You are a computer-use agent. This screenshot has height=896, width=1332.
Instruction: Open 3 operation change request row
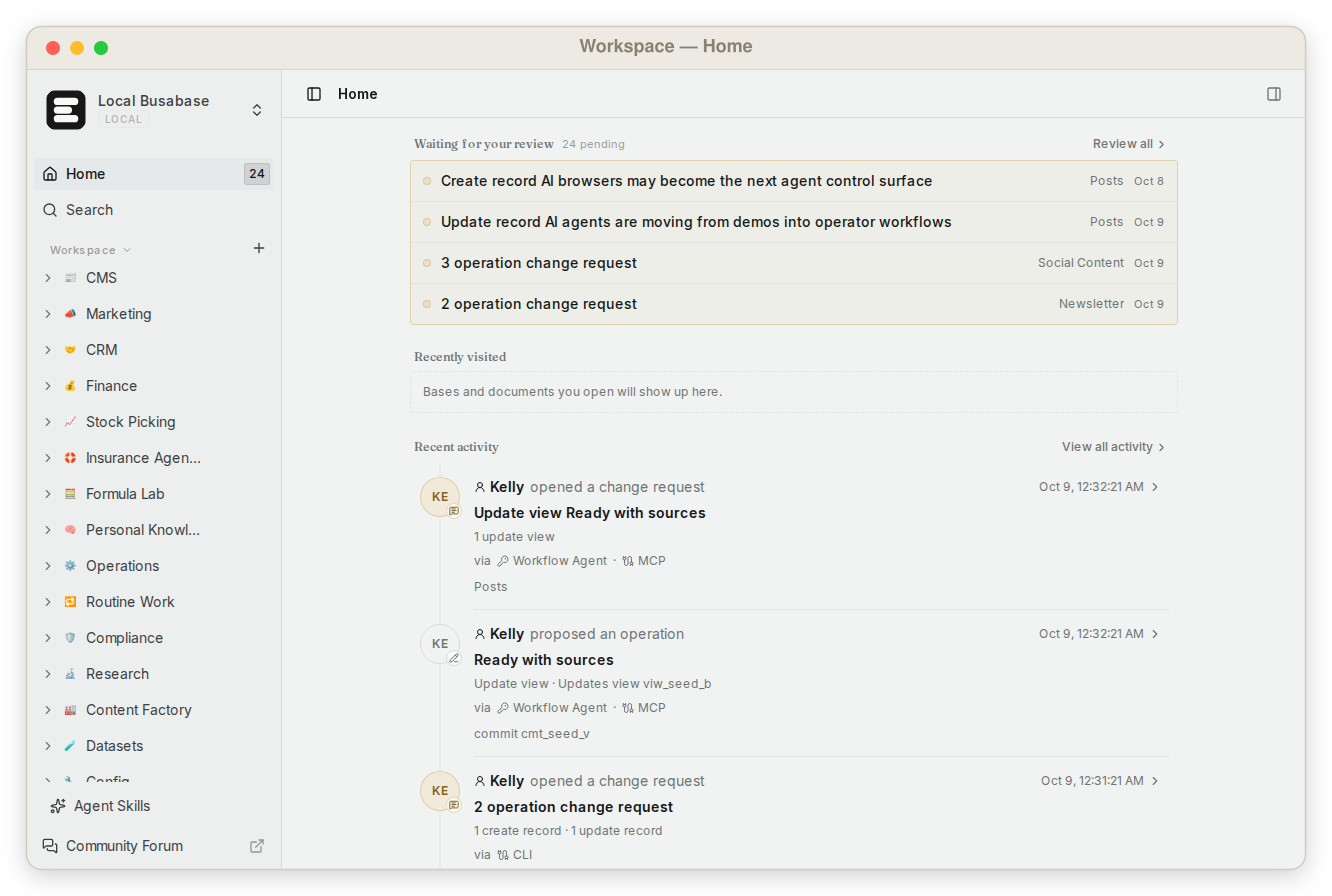794,263
